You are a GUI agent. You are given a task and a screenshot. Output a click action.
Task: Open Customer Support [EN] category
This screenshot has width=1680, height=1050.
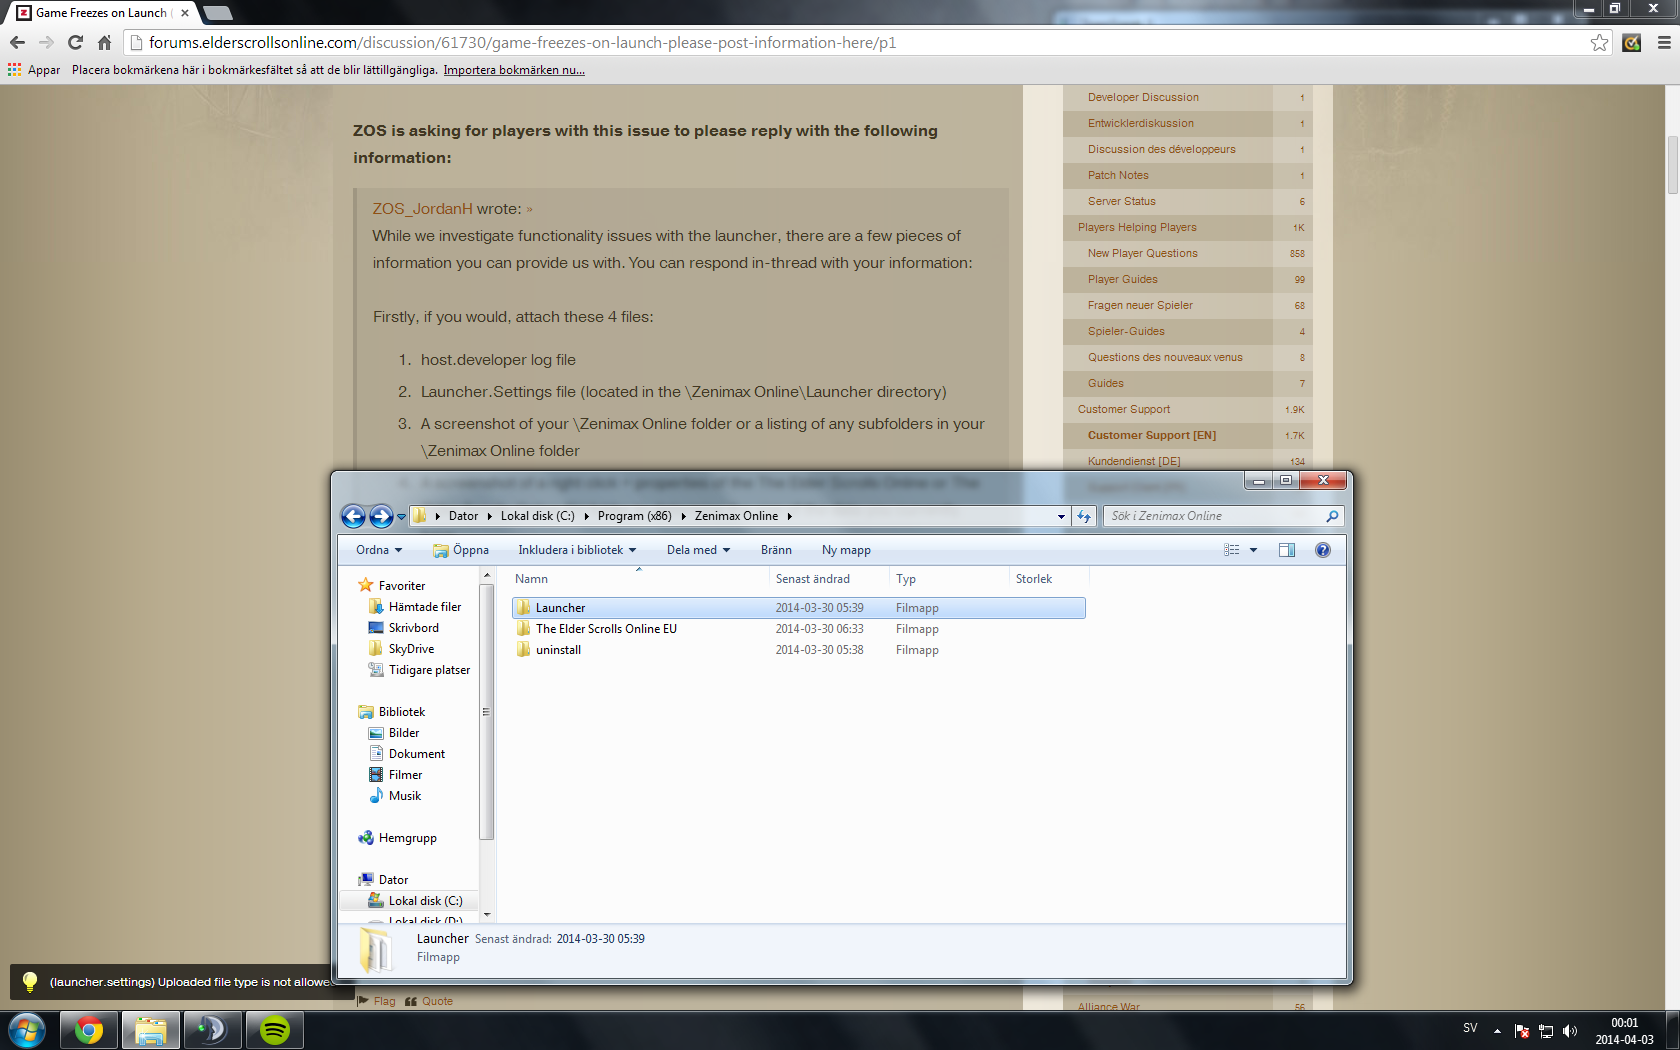(x=1152, y=435)
